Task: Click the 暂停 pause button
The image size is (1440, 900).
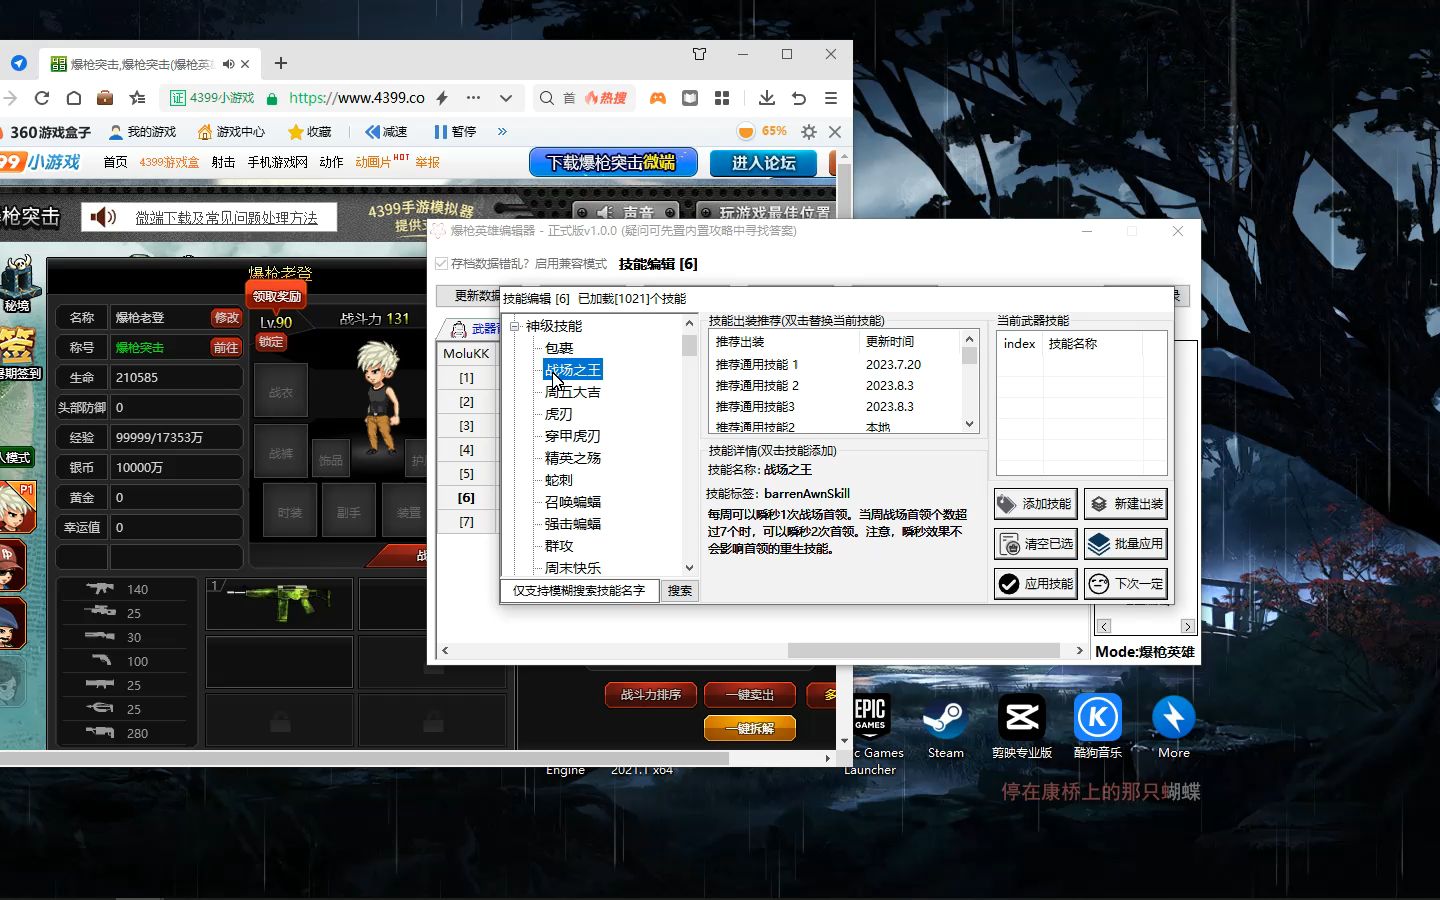Action: [x=455, y=131]
